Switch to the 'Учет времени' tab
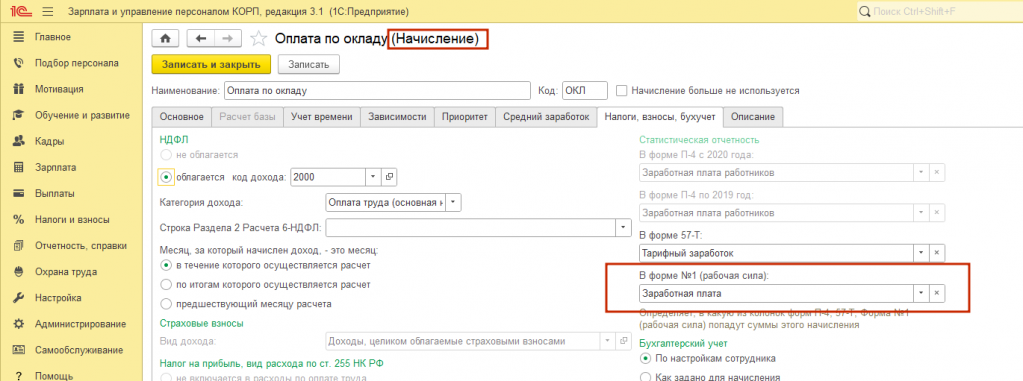The width and height of the screenshot is (1023, 381). coord(322,117)
